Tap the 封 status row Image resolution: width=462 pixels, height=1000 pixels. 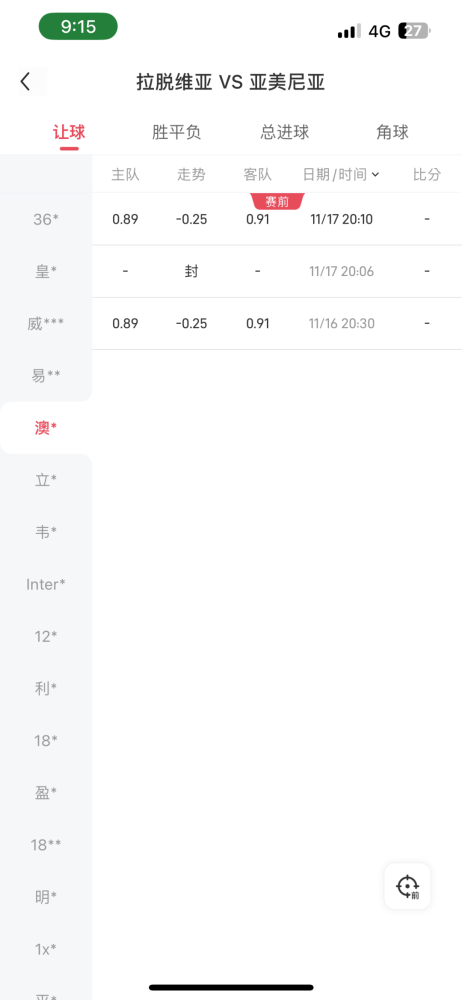(x=277, y=272)
